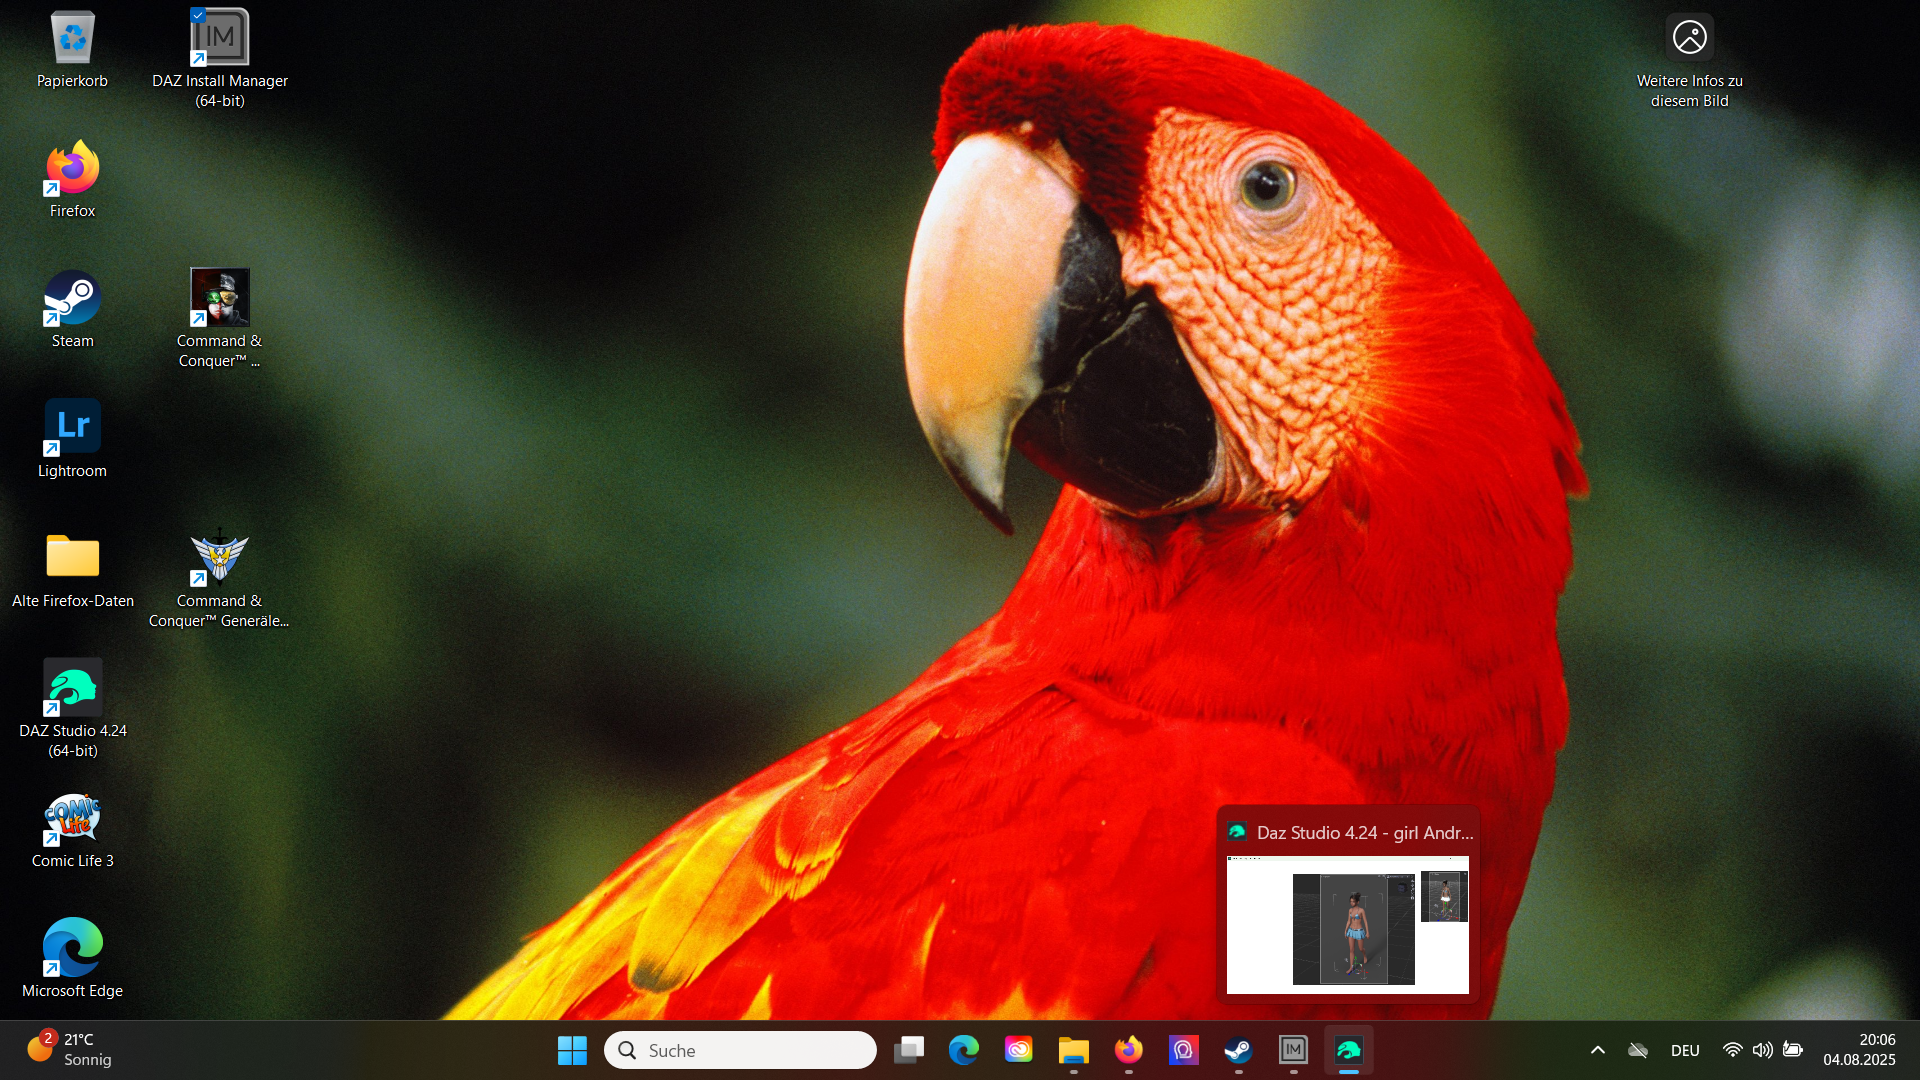Open the volume control in system tray

[x=1763, y=1050]
